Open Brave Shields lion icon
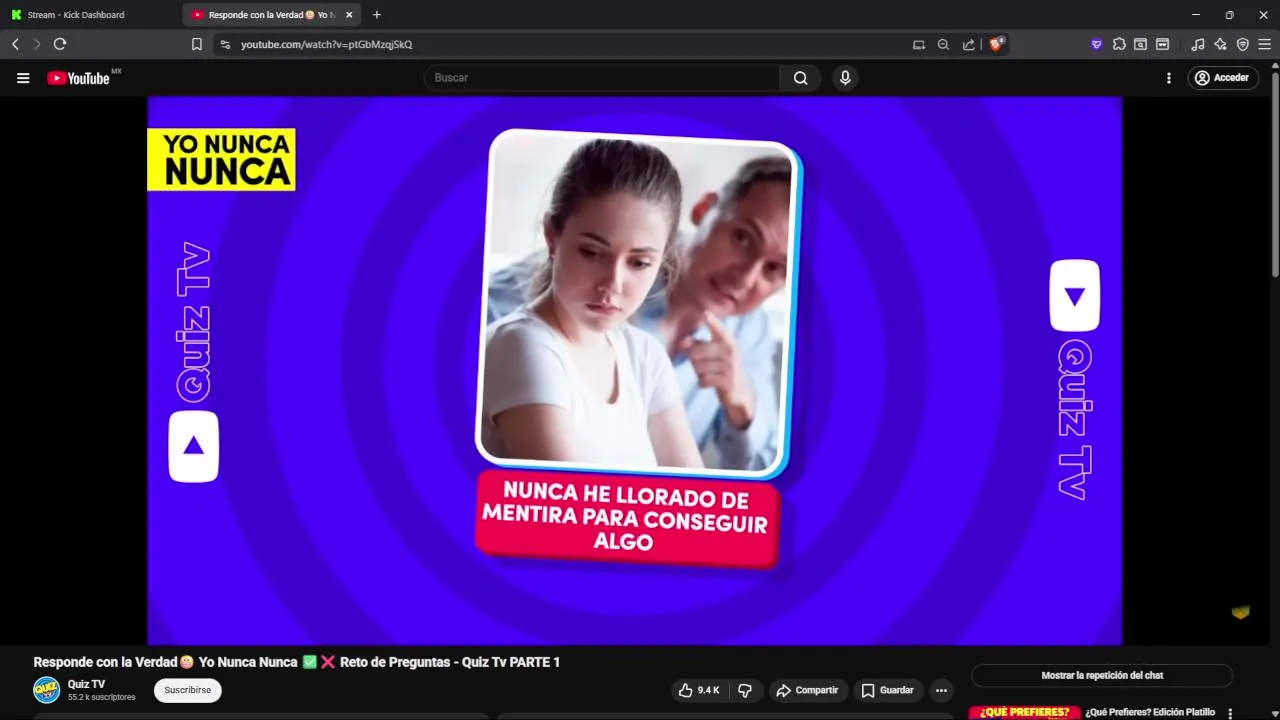 click(996, 44)
